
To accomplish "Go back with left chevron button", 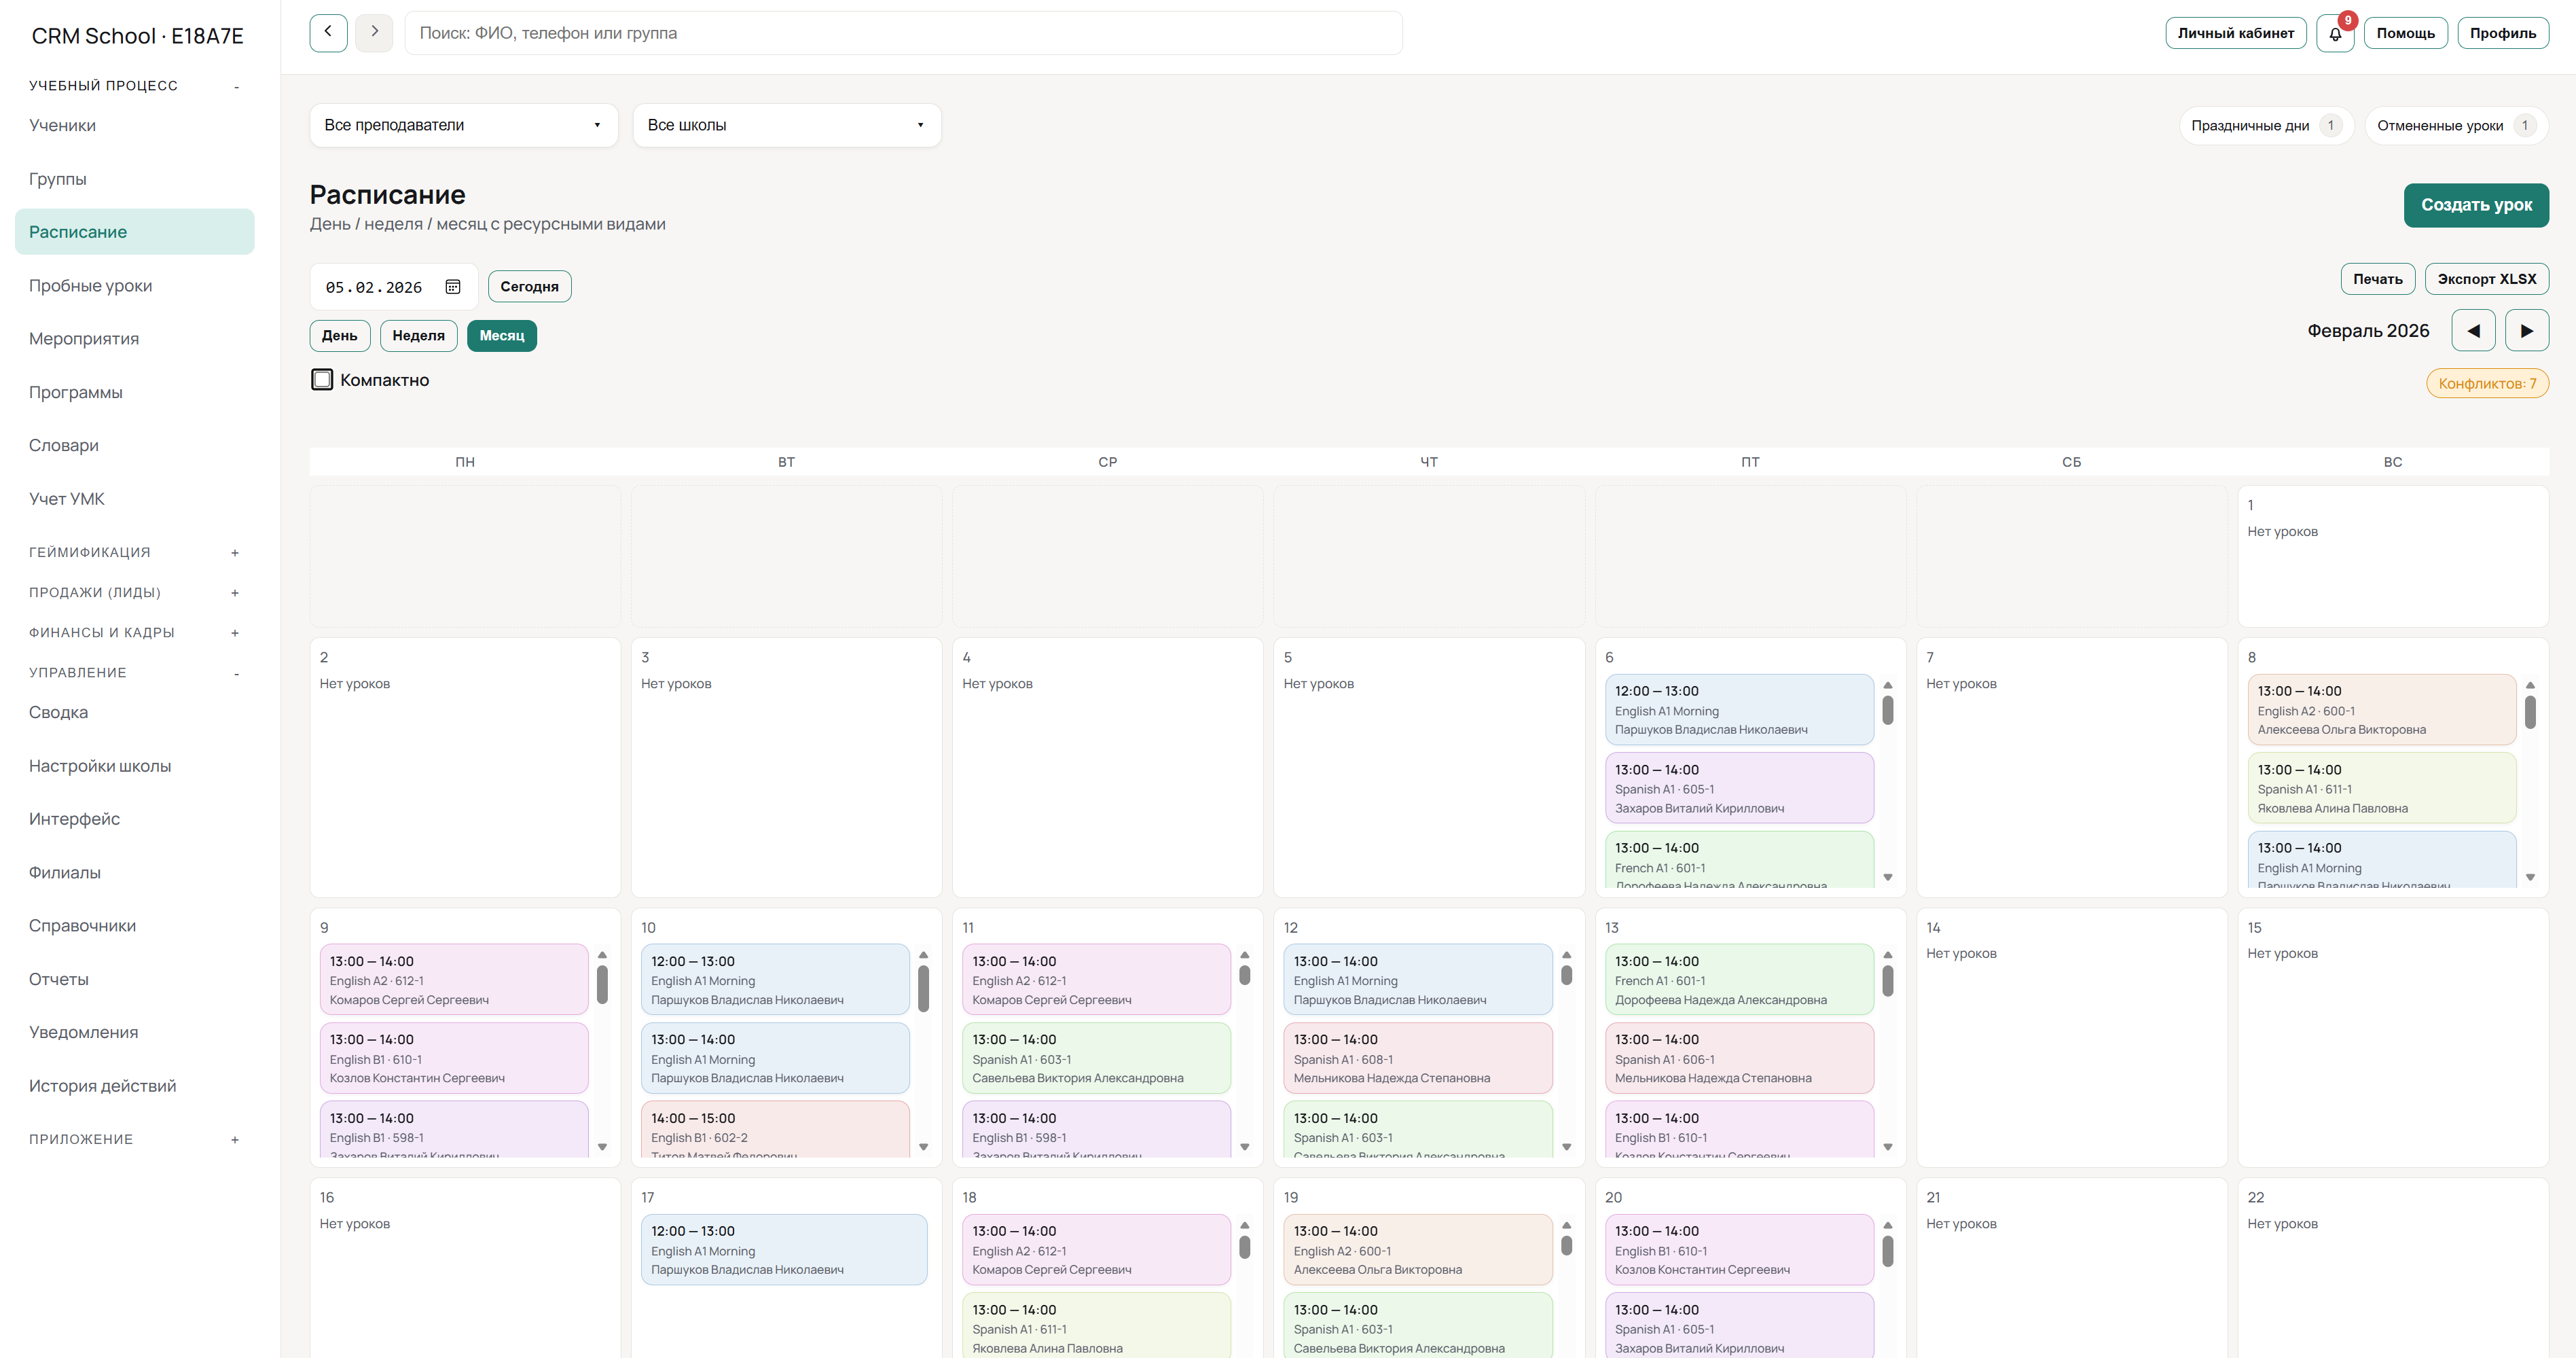I will pyautogui.click(x=328, y=32).
